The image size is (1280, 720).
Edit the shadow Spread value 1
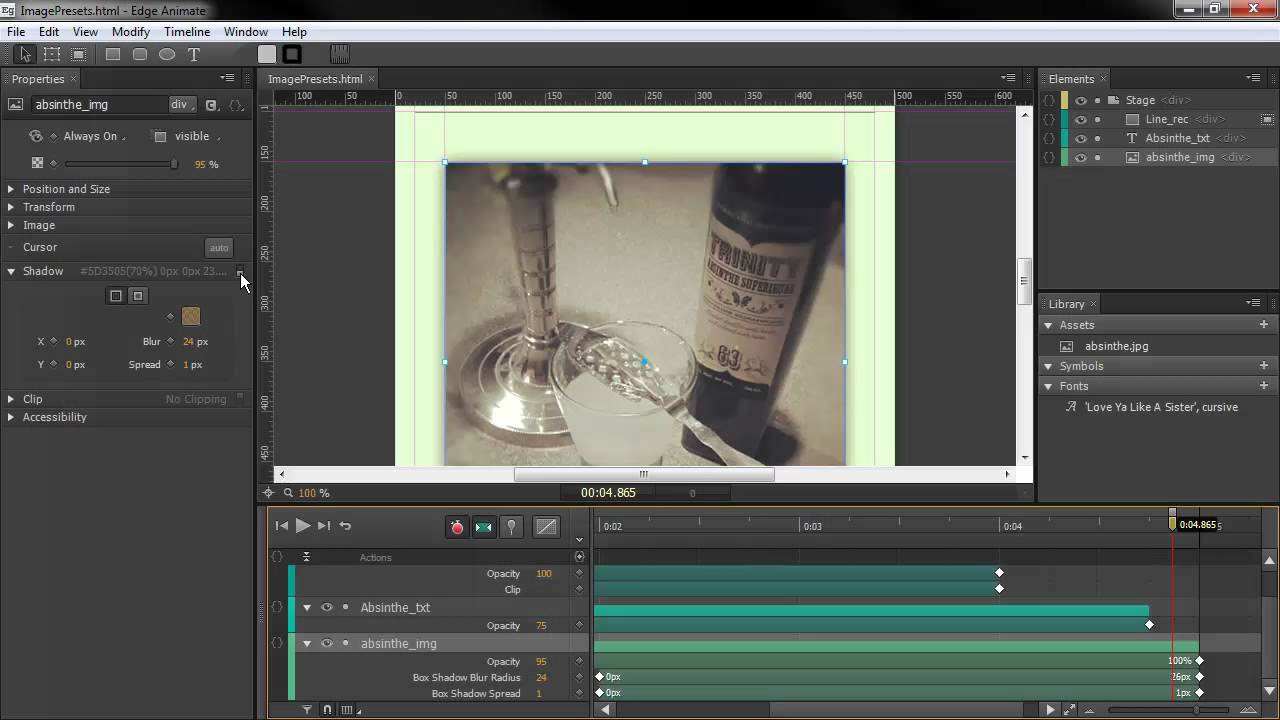click(186, 364)
